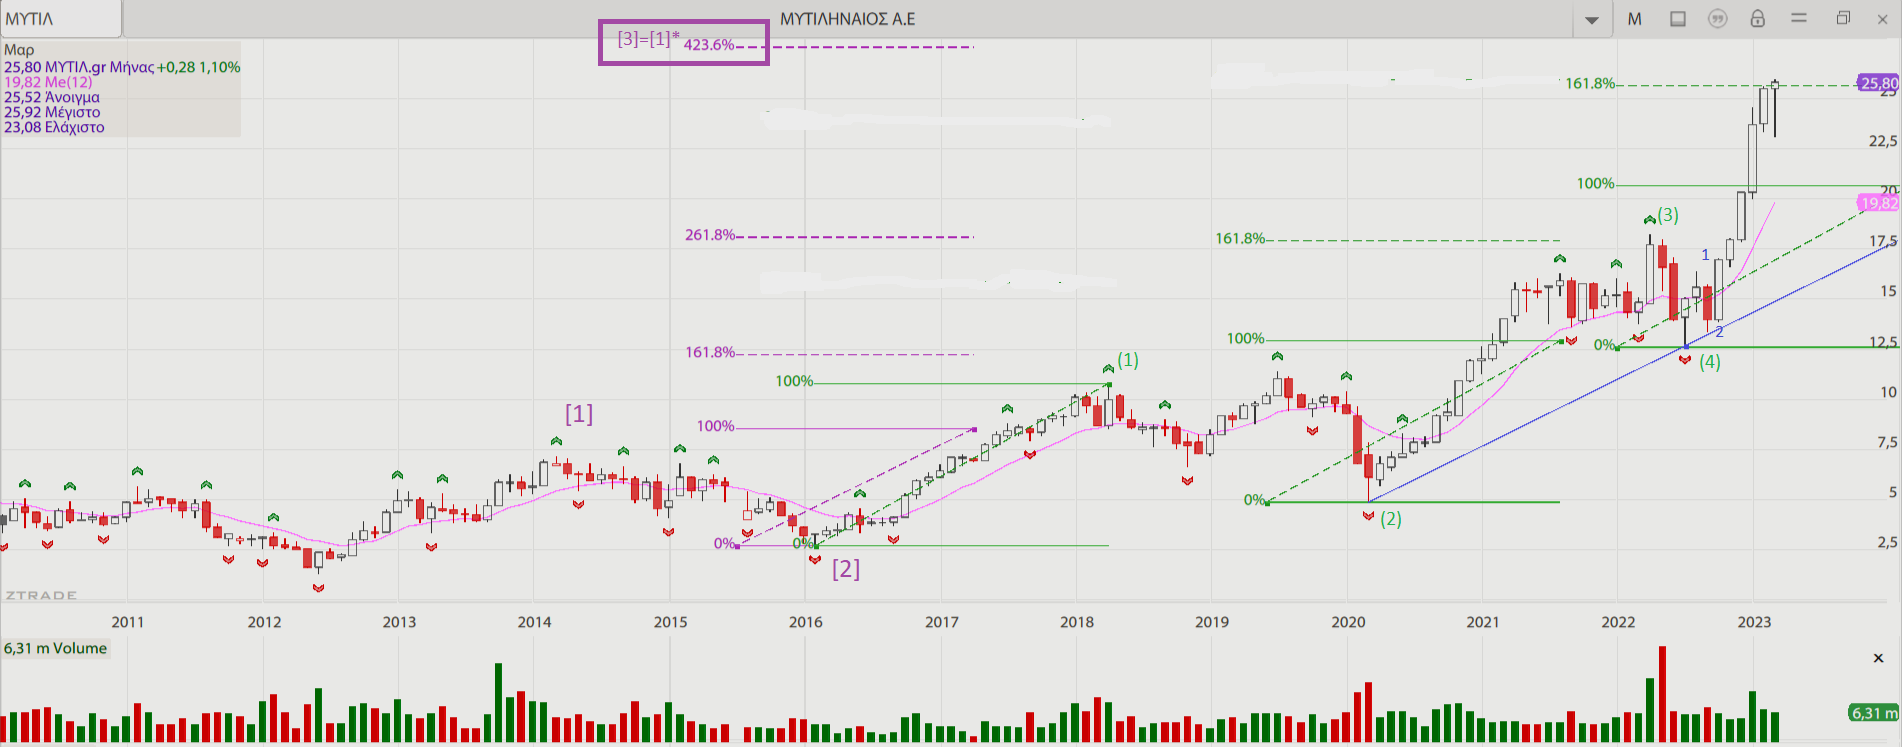1902x747 pixels.
Task: Select the wave (3) annotation label
Action: point(1668,215)
